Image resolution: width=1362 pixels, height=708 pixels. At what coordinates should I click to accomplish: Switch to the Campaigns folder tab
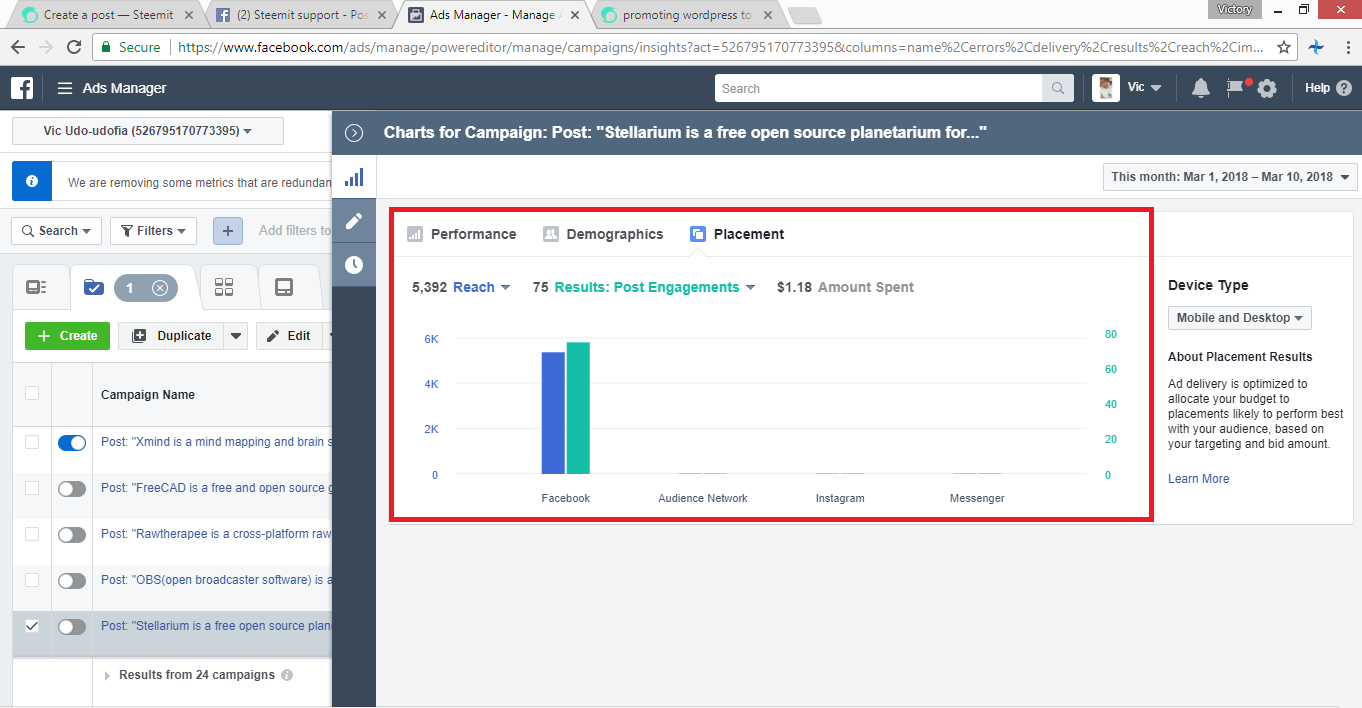tap(94, 288)
